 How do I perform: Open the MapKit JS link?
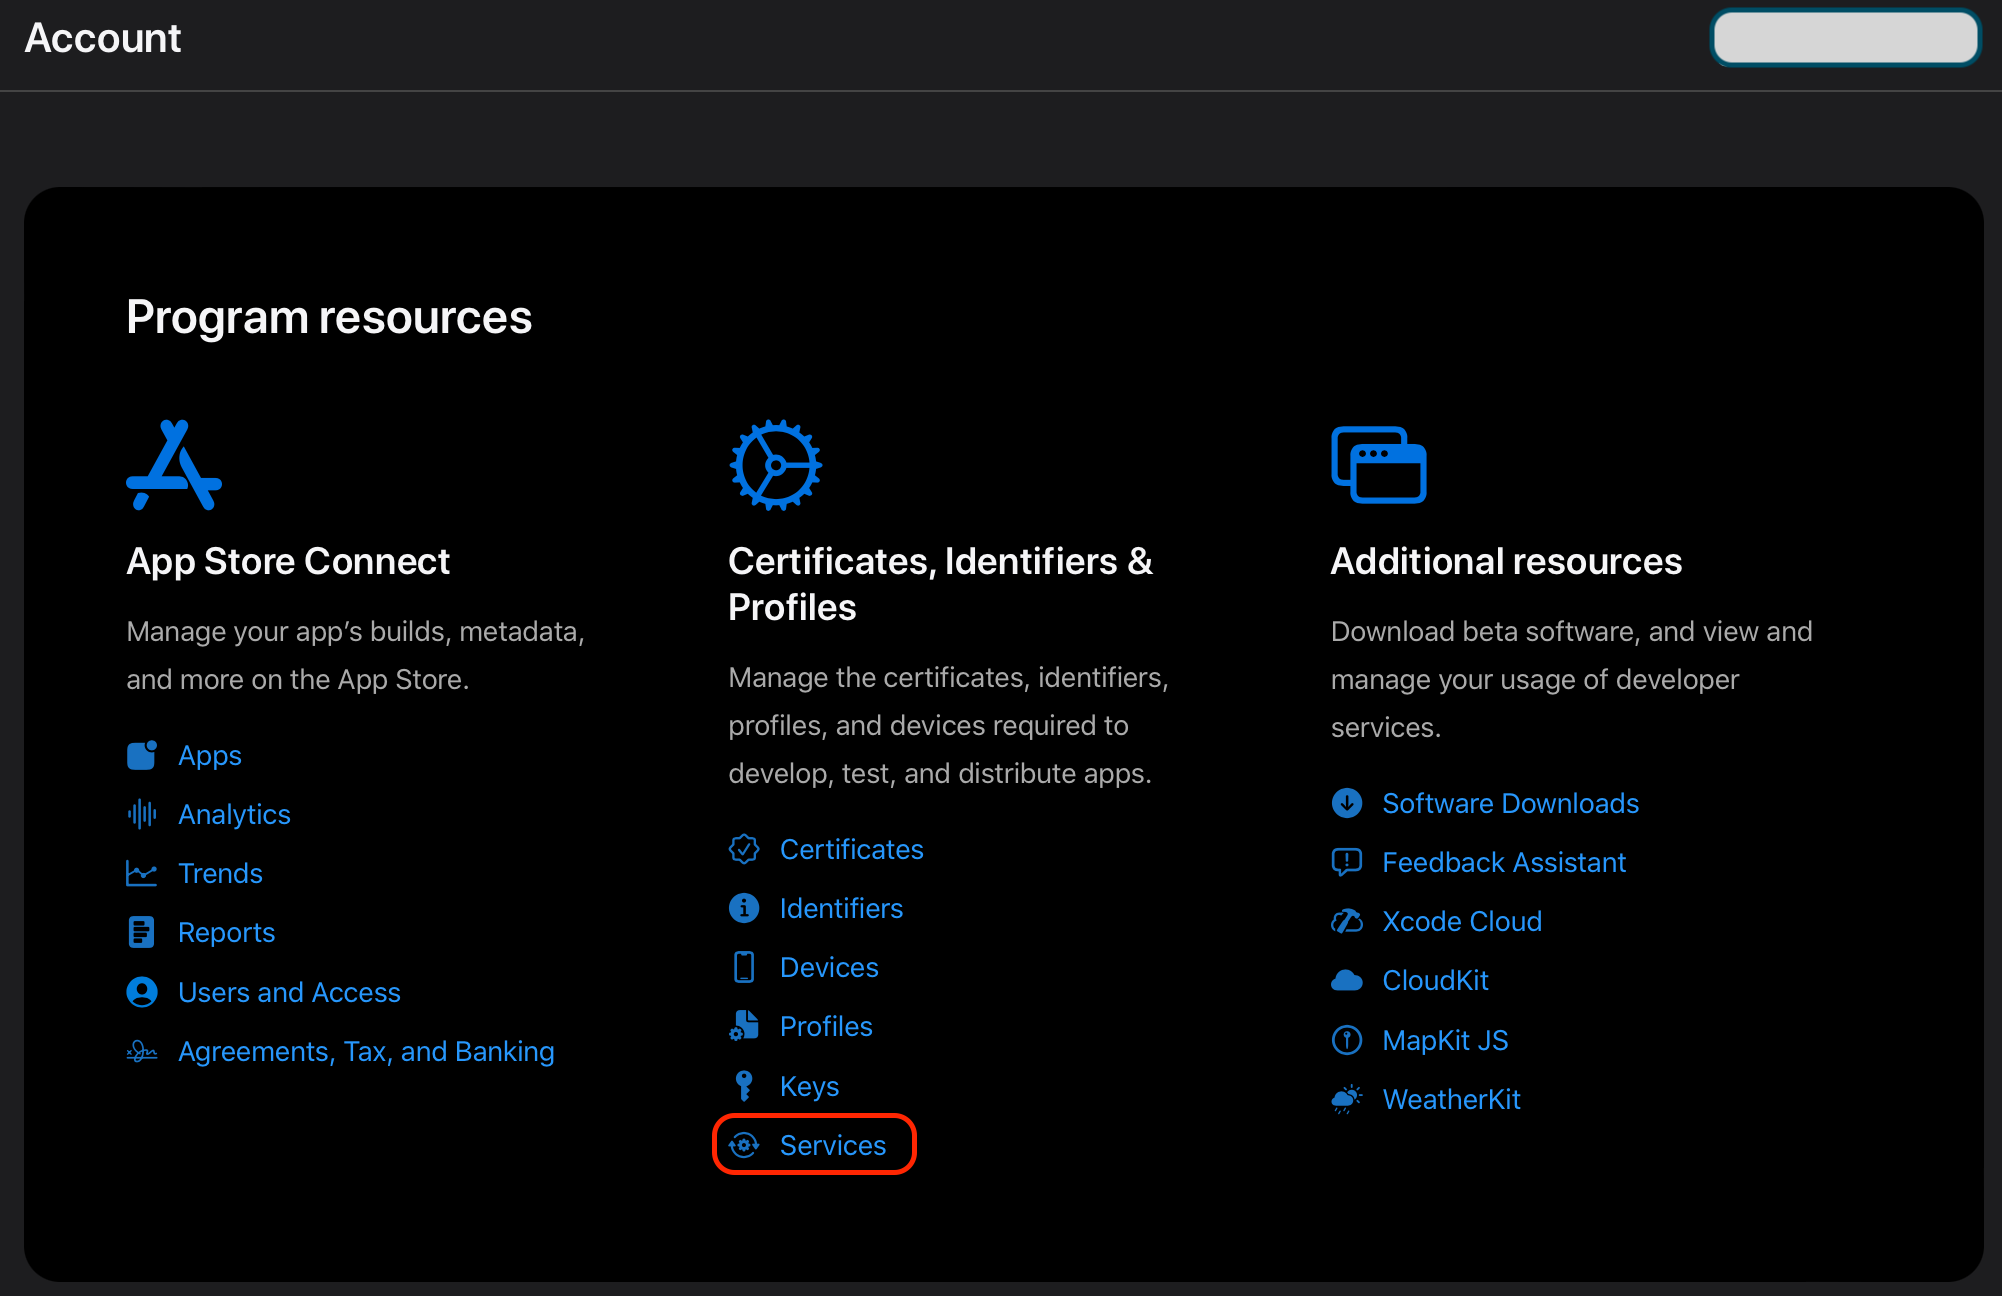click(1445, 1040)
